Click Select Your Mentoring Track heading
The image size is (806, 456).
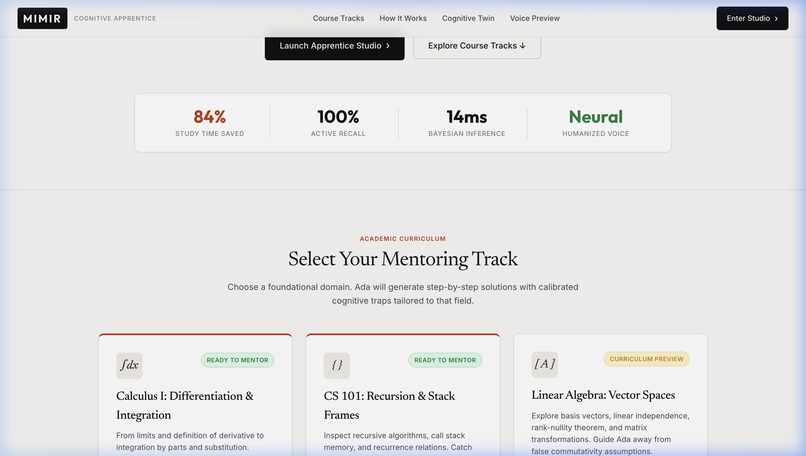click(403, 259)
